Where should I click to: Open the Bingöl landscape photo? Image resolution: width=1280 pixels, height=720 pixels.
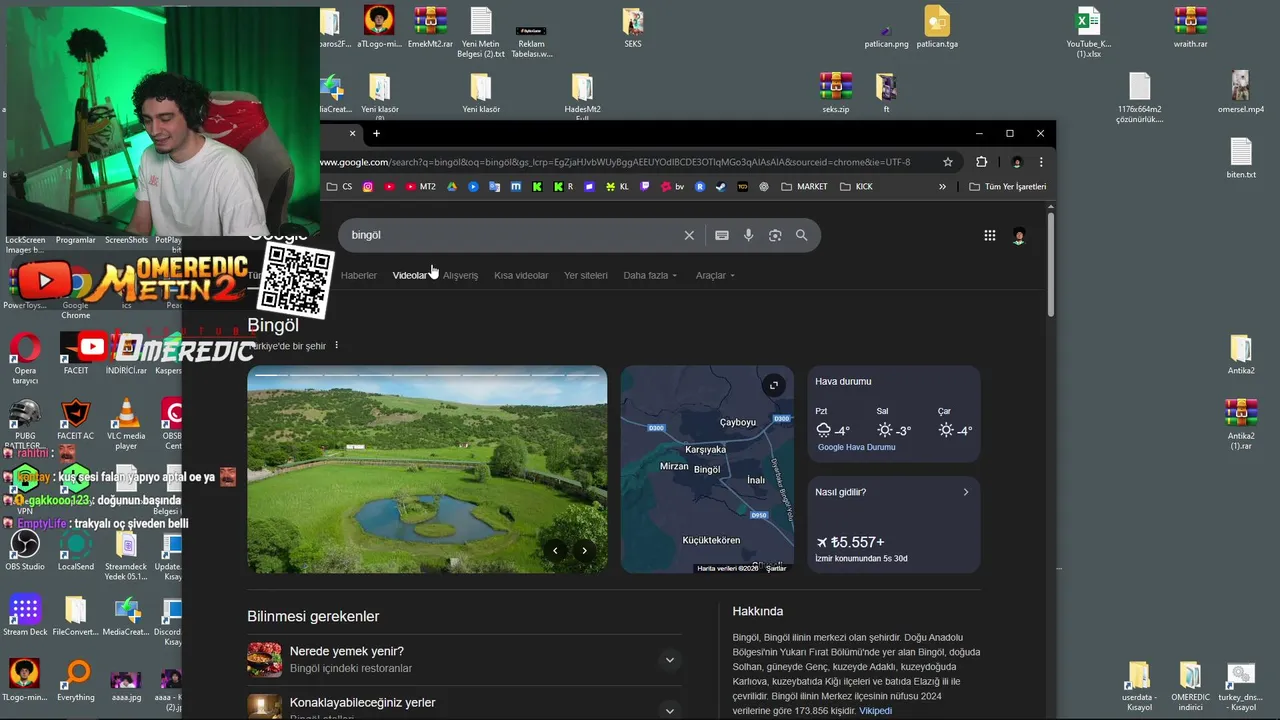(427, 469)
